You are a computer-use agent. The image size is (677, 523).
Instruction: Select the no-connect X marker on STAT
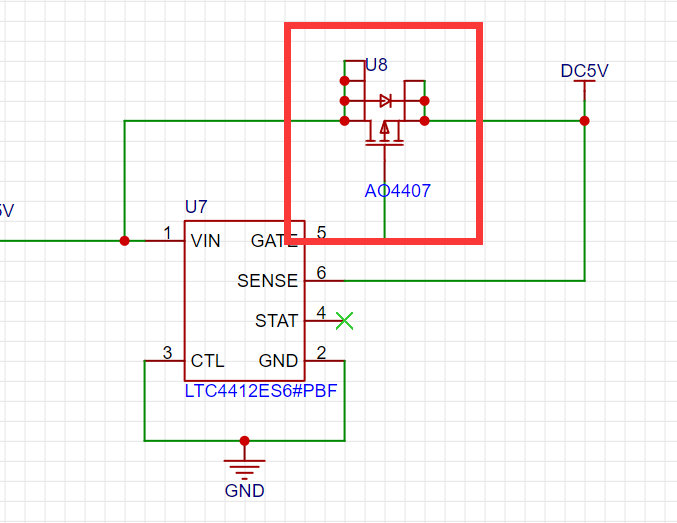point(345,321)
